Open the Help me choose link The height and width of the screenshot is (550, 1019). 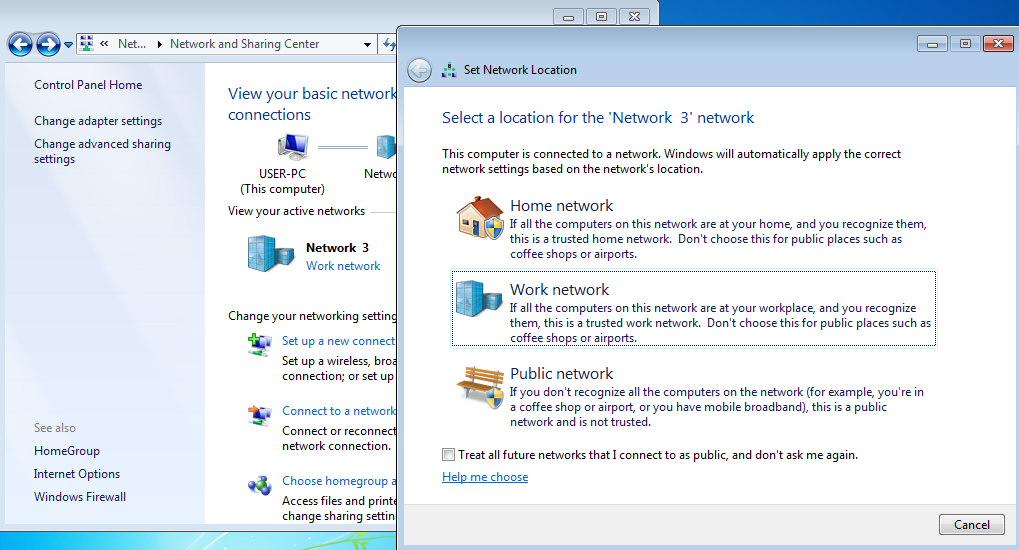click(485, 477)
